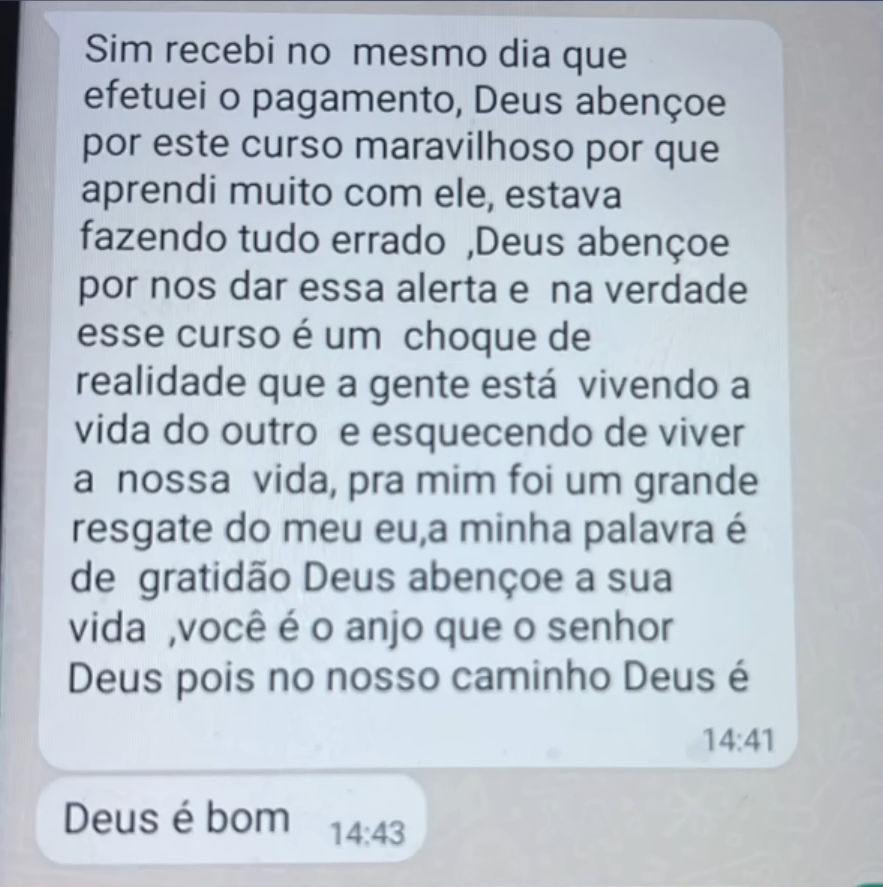Select the "Deus é bom" message bubble
This screenshot has width=883, height=887.
coord(231,821)
